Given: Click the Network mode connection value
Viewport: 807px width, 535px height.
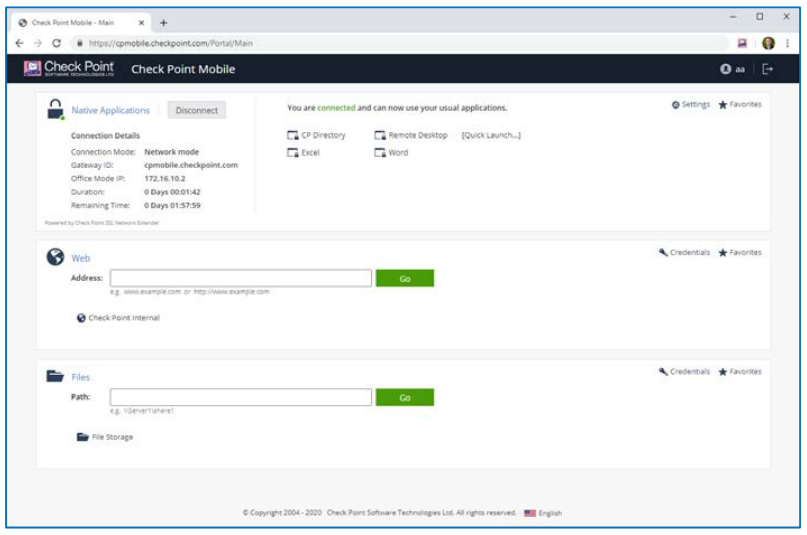Looking at the screenshot, I should [x=171, y=152].
